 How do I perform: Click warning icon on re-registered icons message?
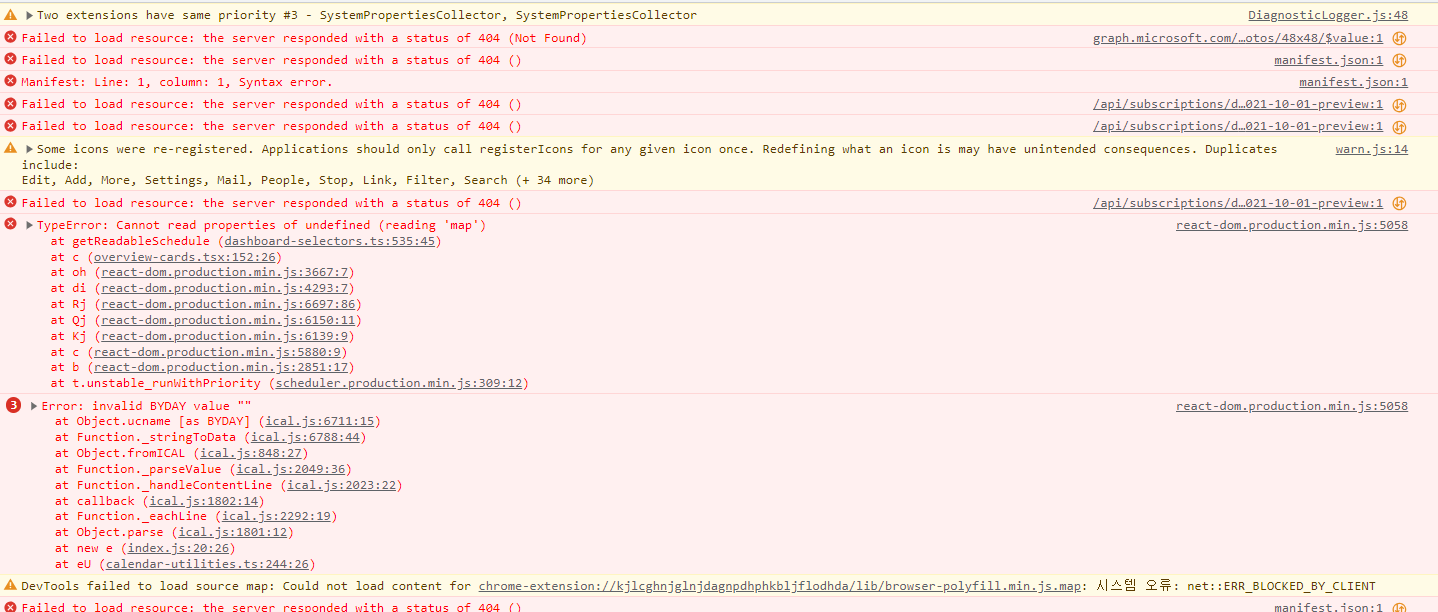pyautogui.click(x=9, y=148)
